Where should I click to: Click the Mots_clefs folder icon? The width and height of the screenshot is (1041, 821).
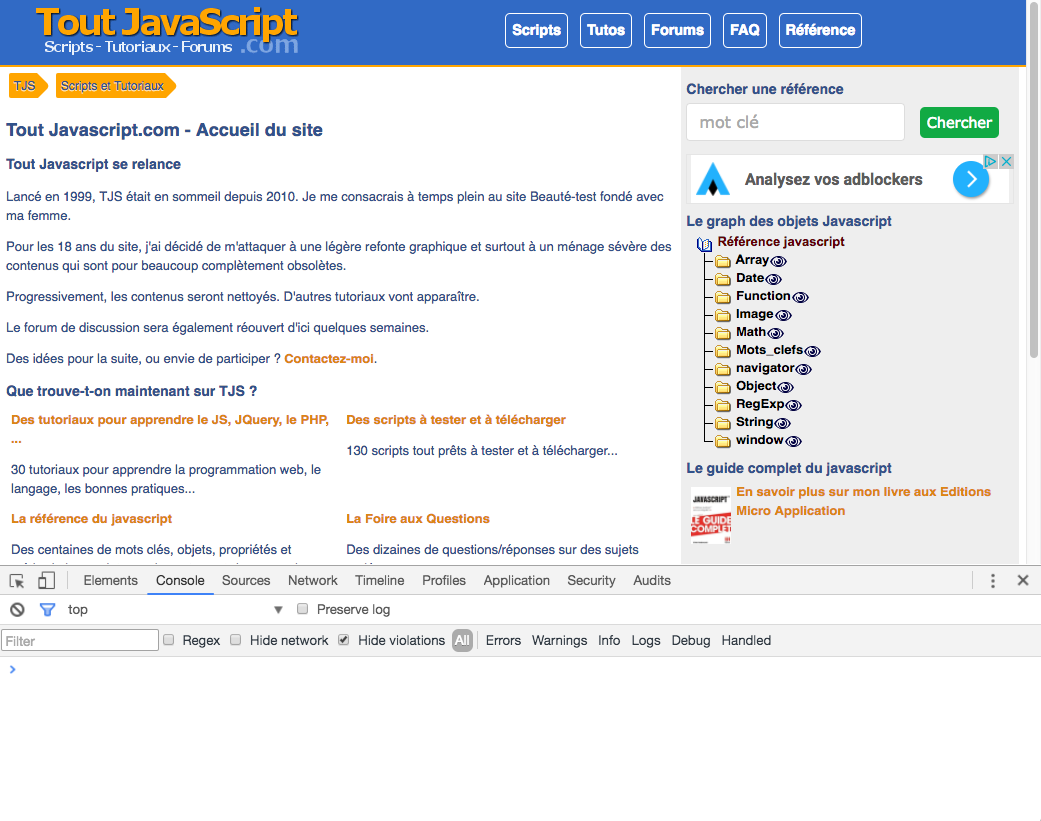tap(723, 351)
